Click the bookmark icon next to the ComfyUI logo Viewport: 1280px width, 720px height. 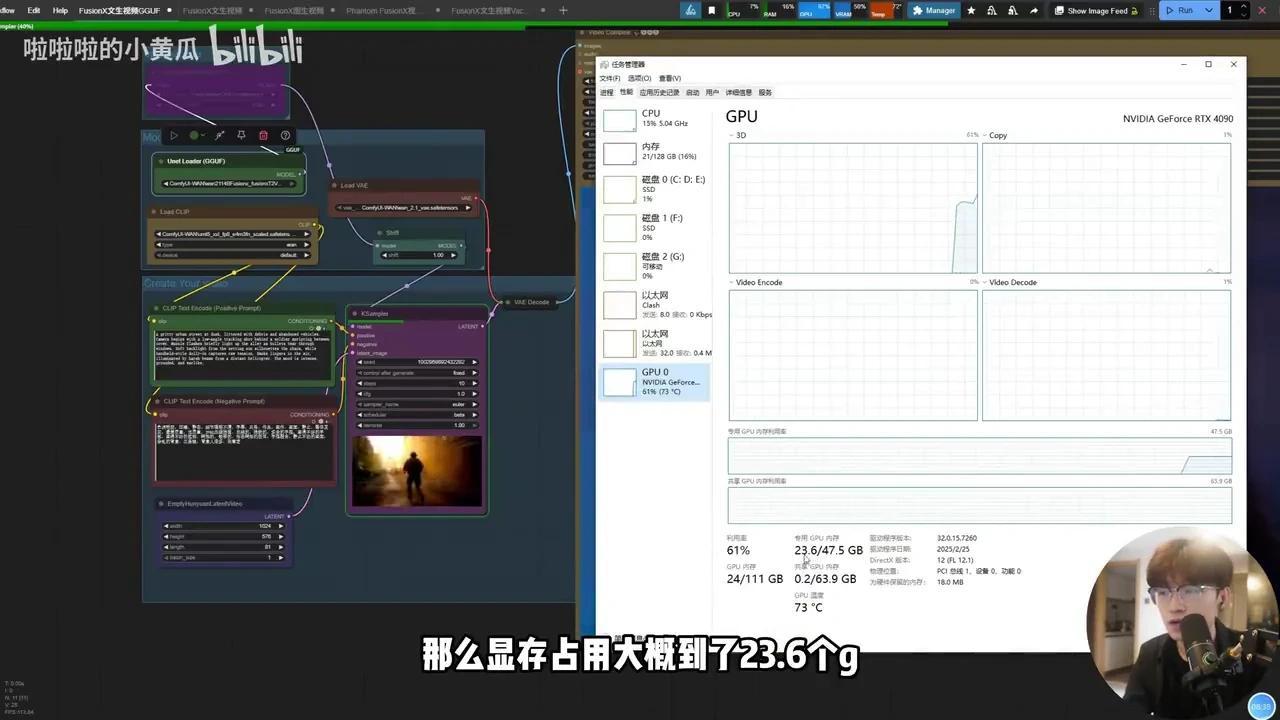pos(710,10)
